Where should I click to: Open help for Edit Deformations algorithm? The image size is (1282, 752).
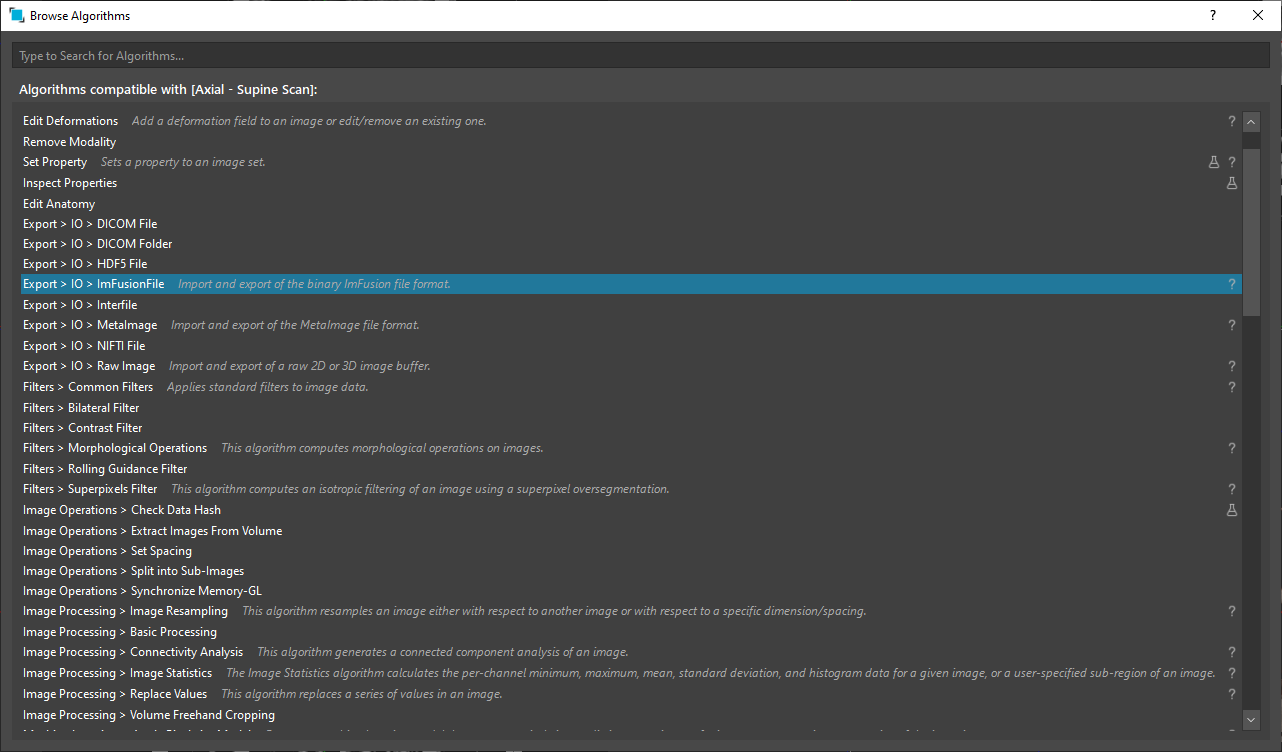click(1232, 121)
